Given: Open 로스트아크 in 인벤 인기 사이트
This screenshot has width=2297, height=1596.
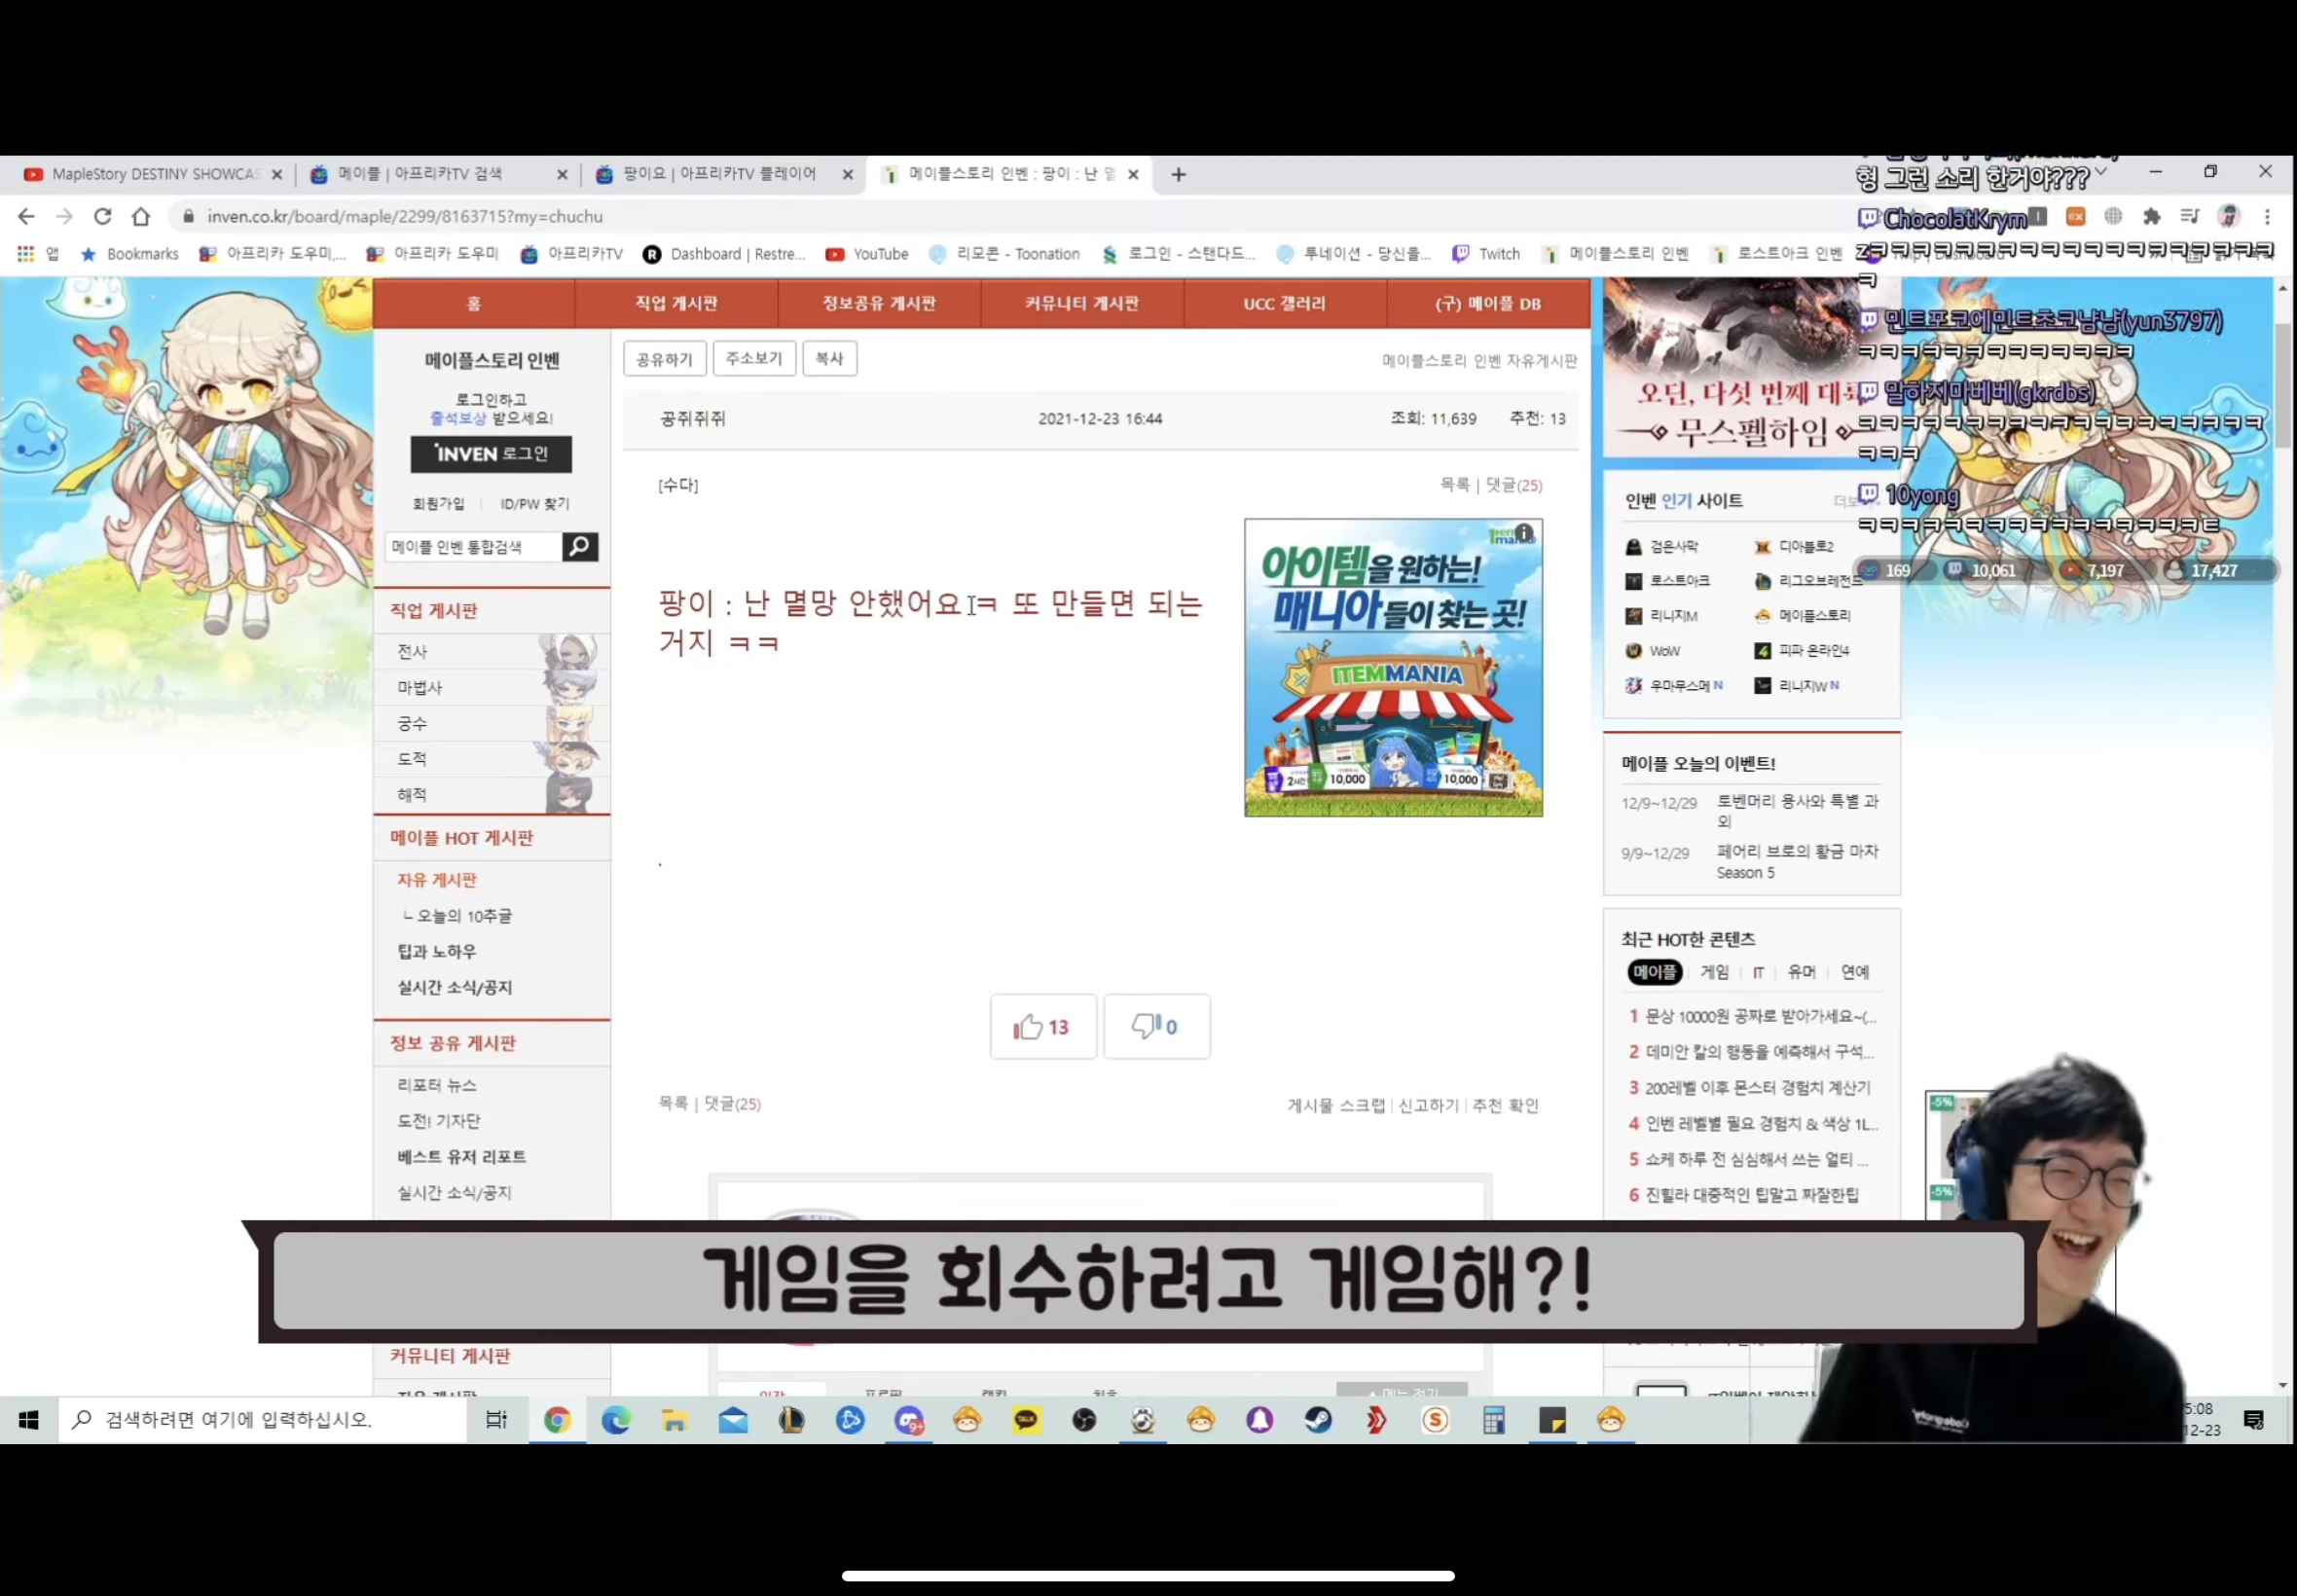Looking at the screenshot, I should 1668,581.
